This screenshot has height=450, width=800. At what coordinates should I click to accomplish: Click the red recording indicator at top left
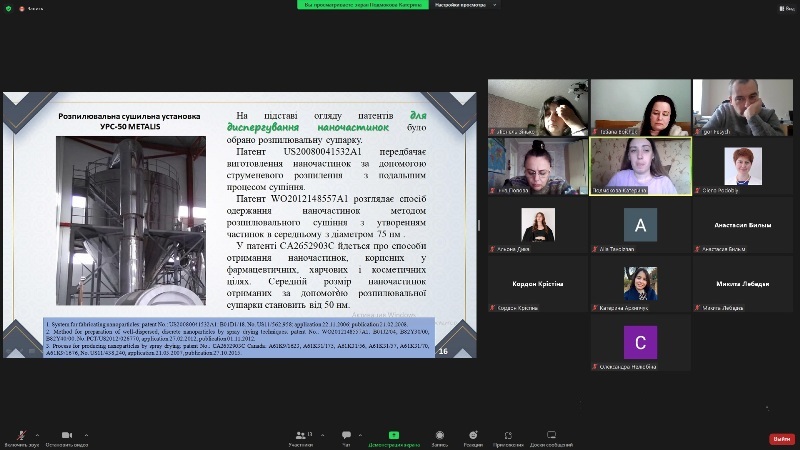tap(21, 9)
